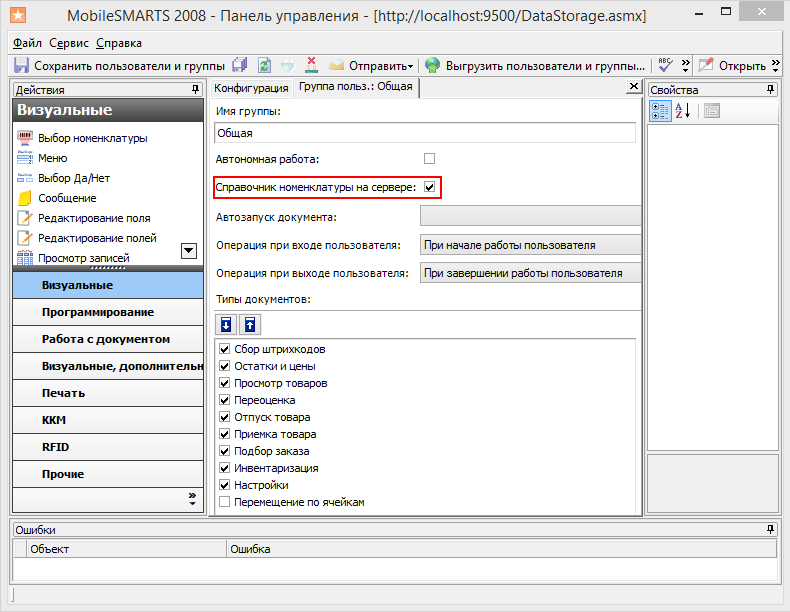Move document type up arrow button

point(250,324)
